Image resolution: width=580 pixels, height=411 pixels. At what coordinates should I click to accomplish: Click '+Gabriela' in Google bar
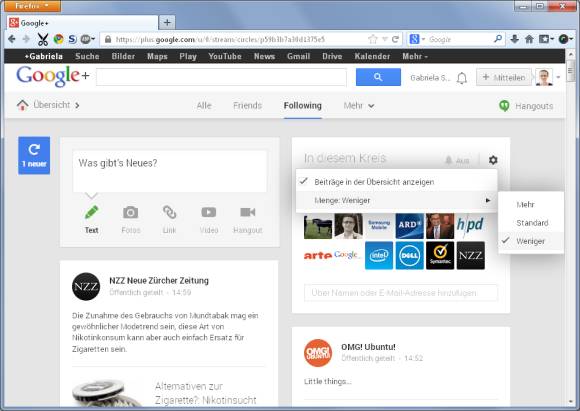coord(44,56)
